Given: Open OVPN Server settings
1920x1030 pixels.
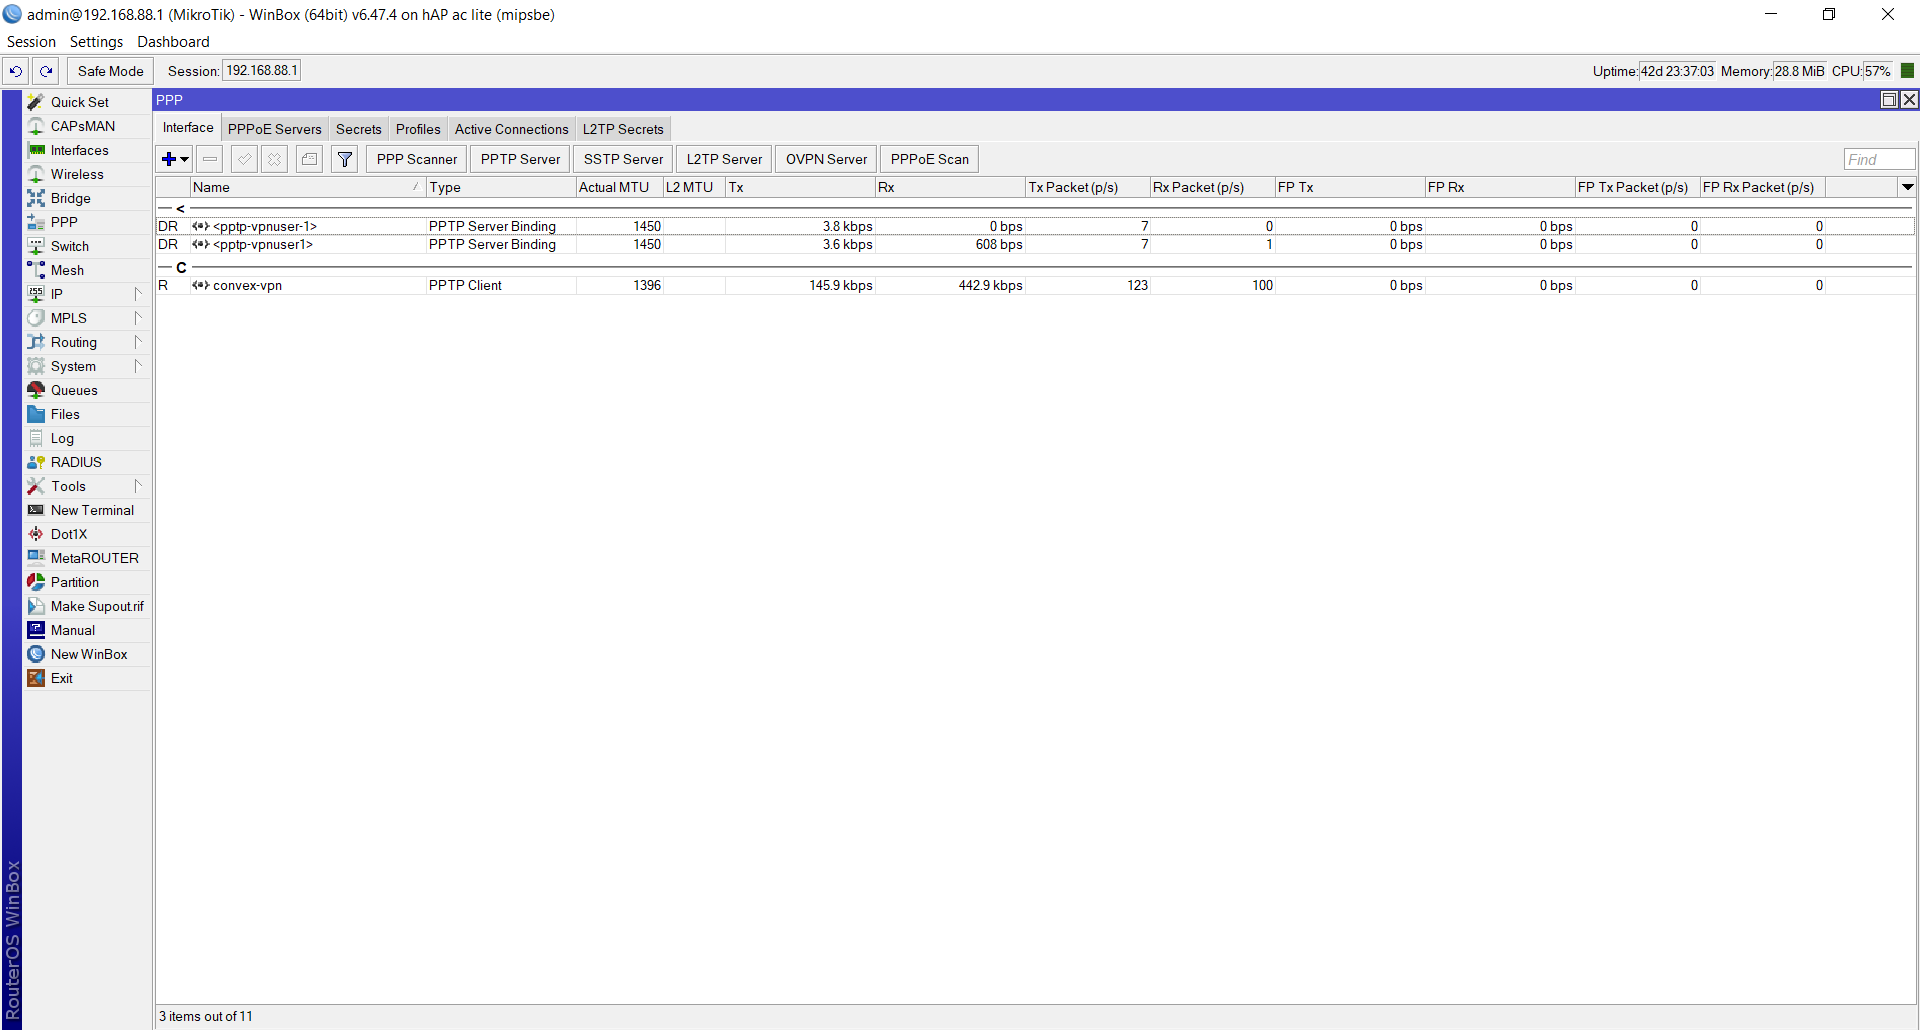Looking at the screenshot, I should [826, 159].
